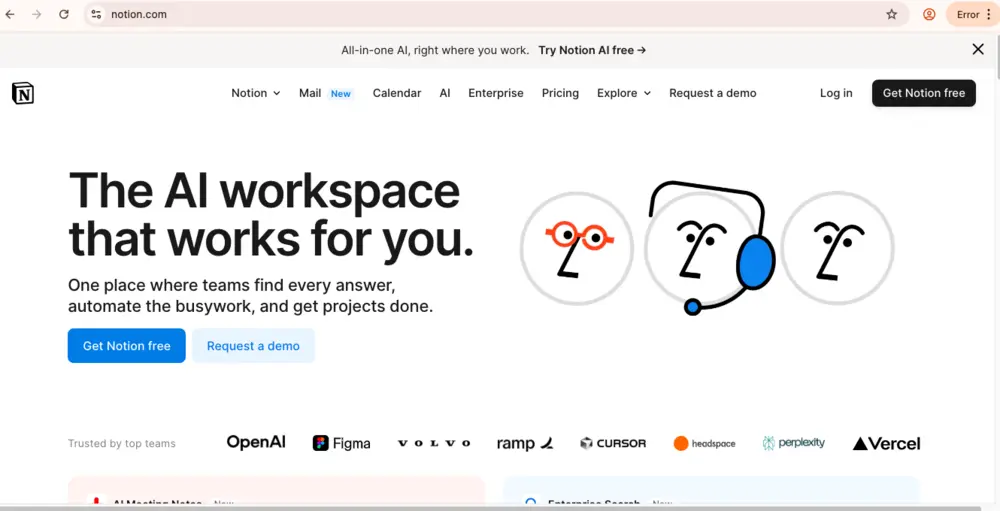Click the notion.com address bar
Viewport: 1000px width, 511px height.
pos(495,14)
